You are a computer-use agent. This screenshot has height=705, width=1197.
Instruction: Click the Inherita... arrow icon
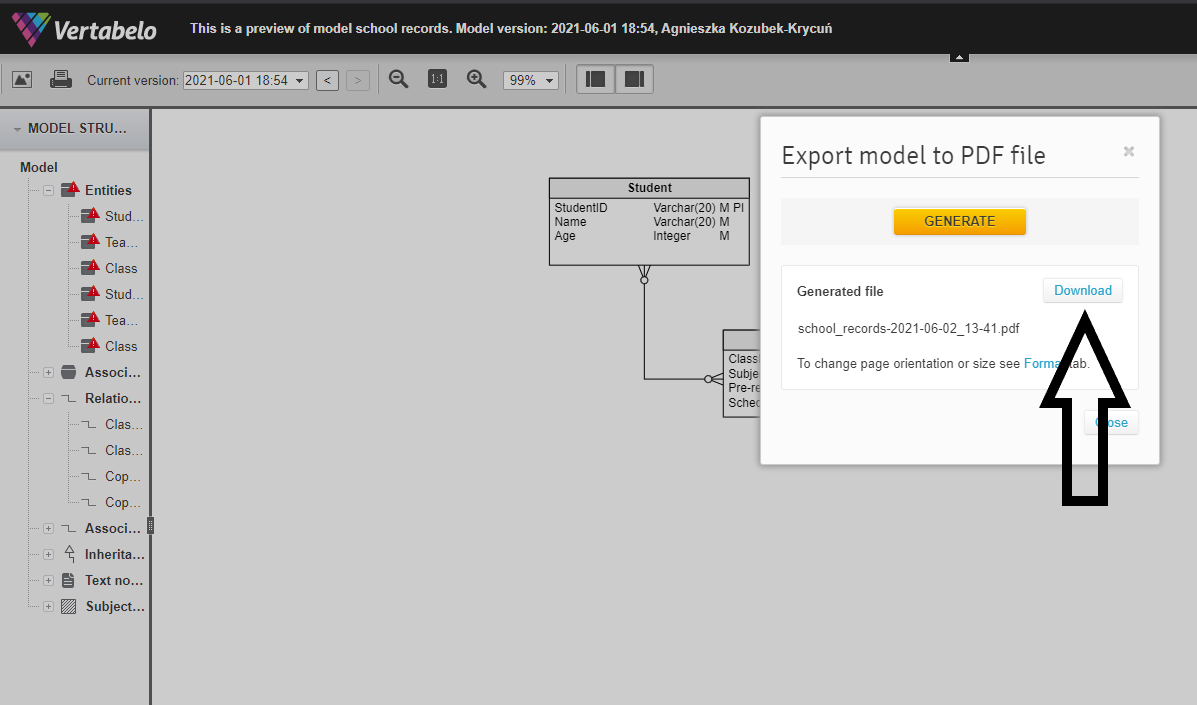click(69, 554)
